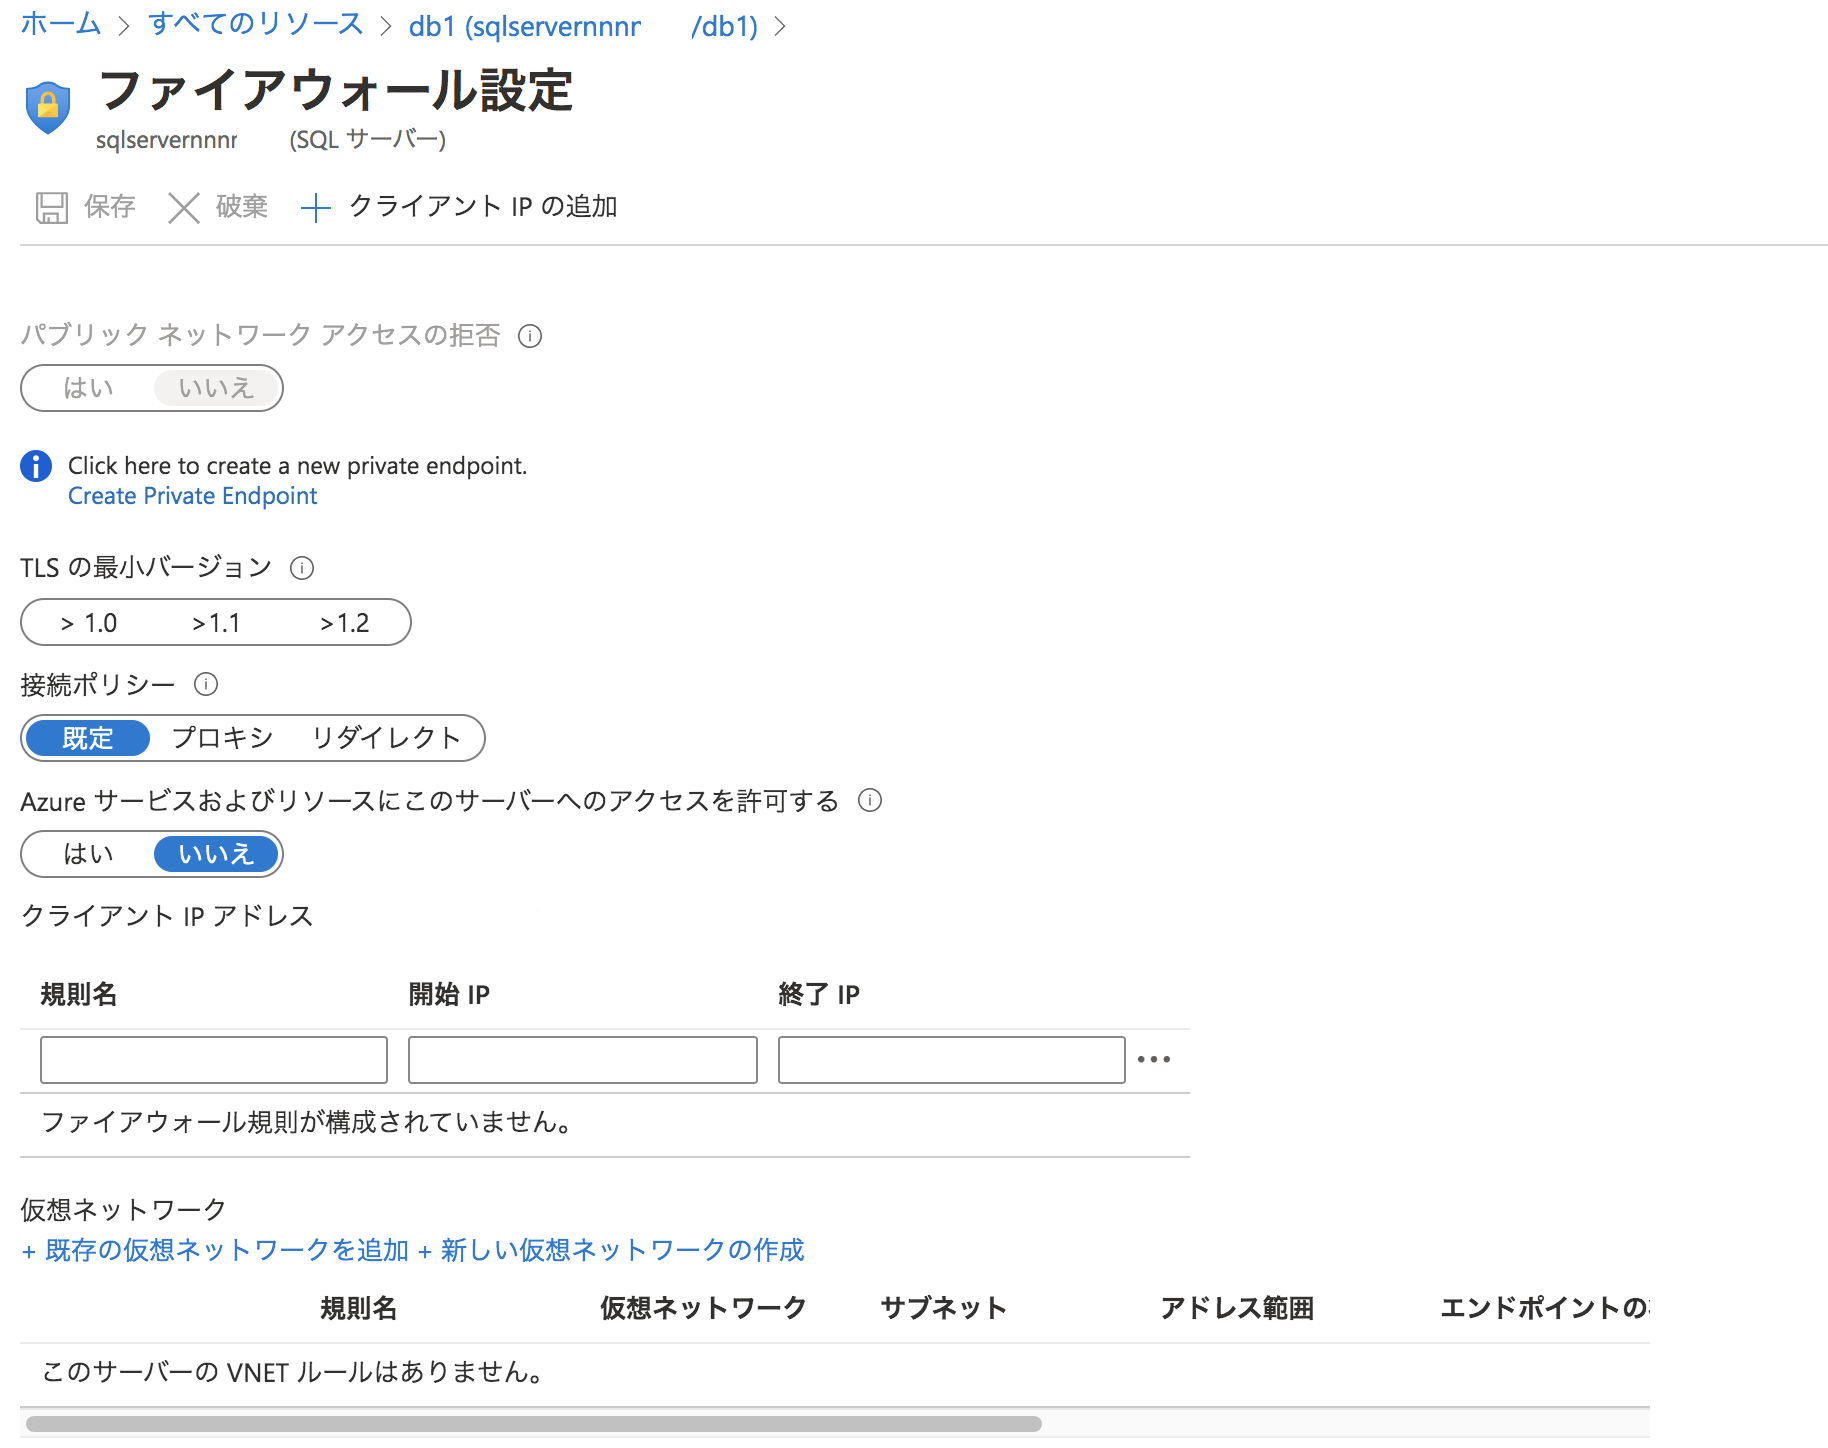The height and width of the screenshot is (1448, 1828).
Task: Select 既定 connection policy
Action: click(x=88, y=738)
